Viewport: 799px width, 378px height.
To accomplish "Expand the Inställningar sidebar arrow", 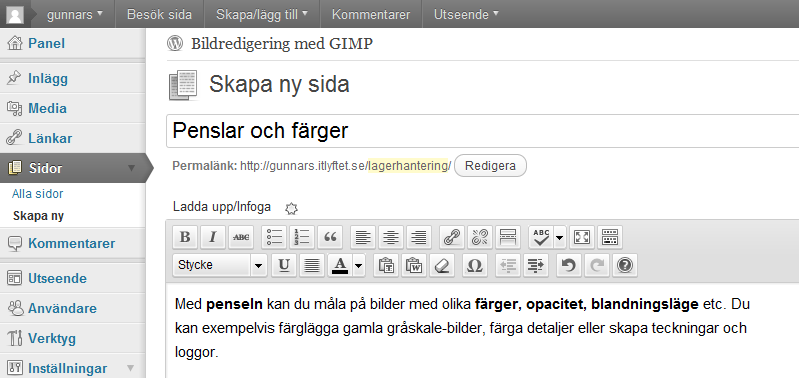I will tap(131, 368).
